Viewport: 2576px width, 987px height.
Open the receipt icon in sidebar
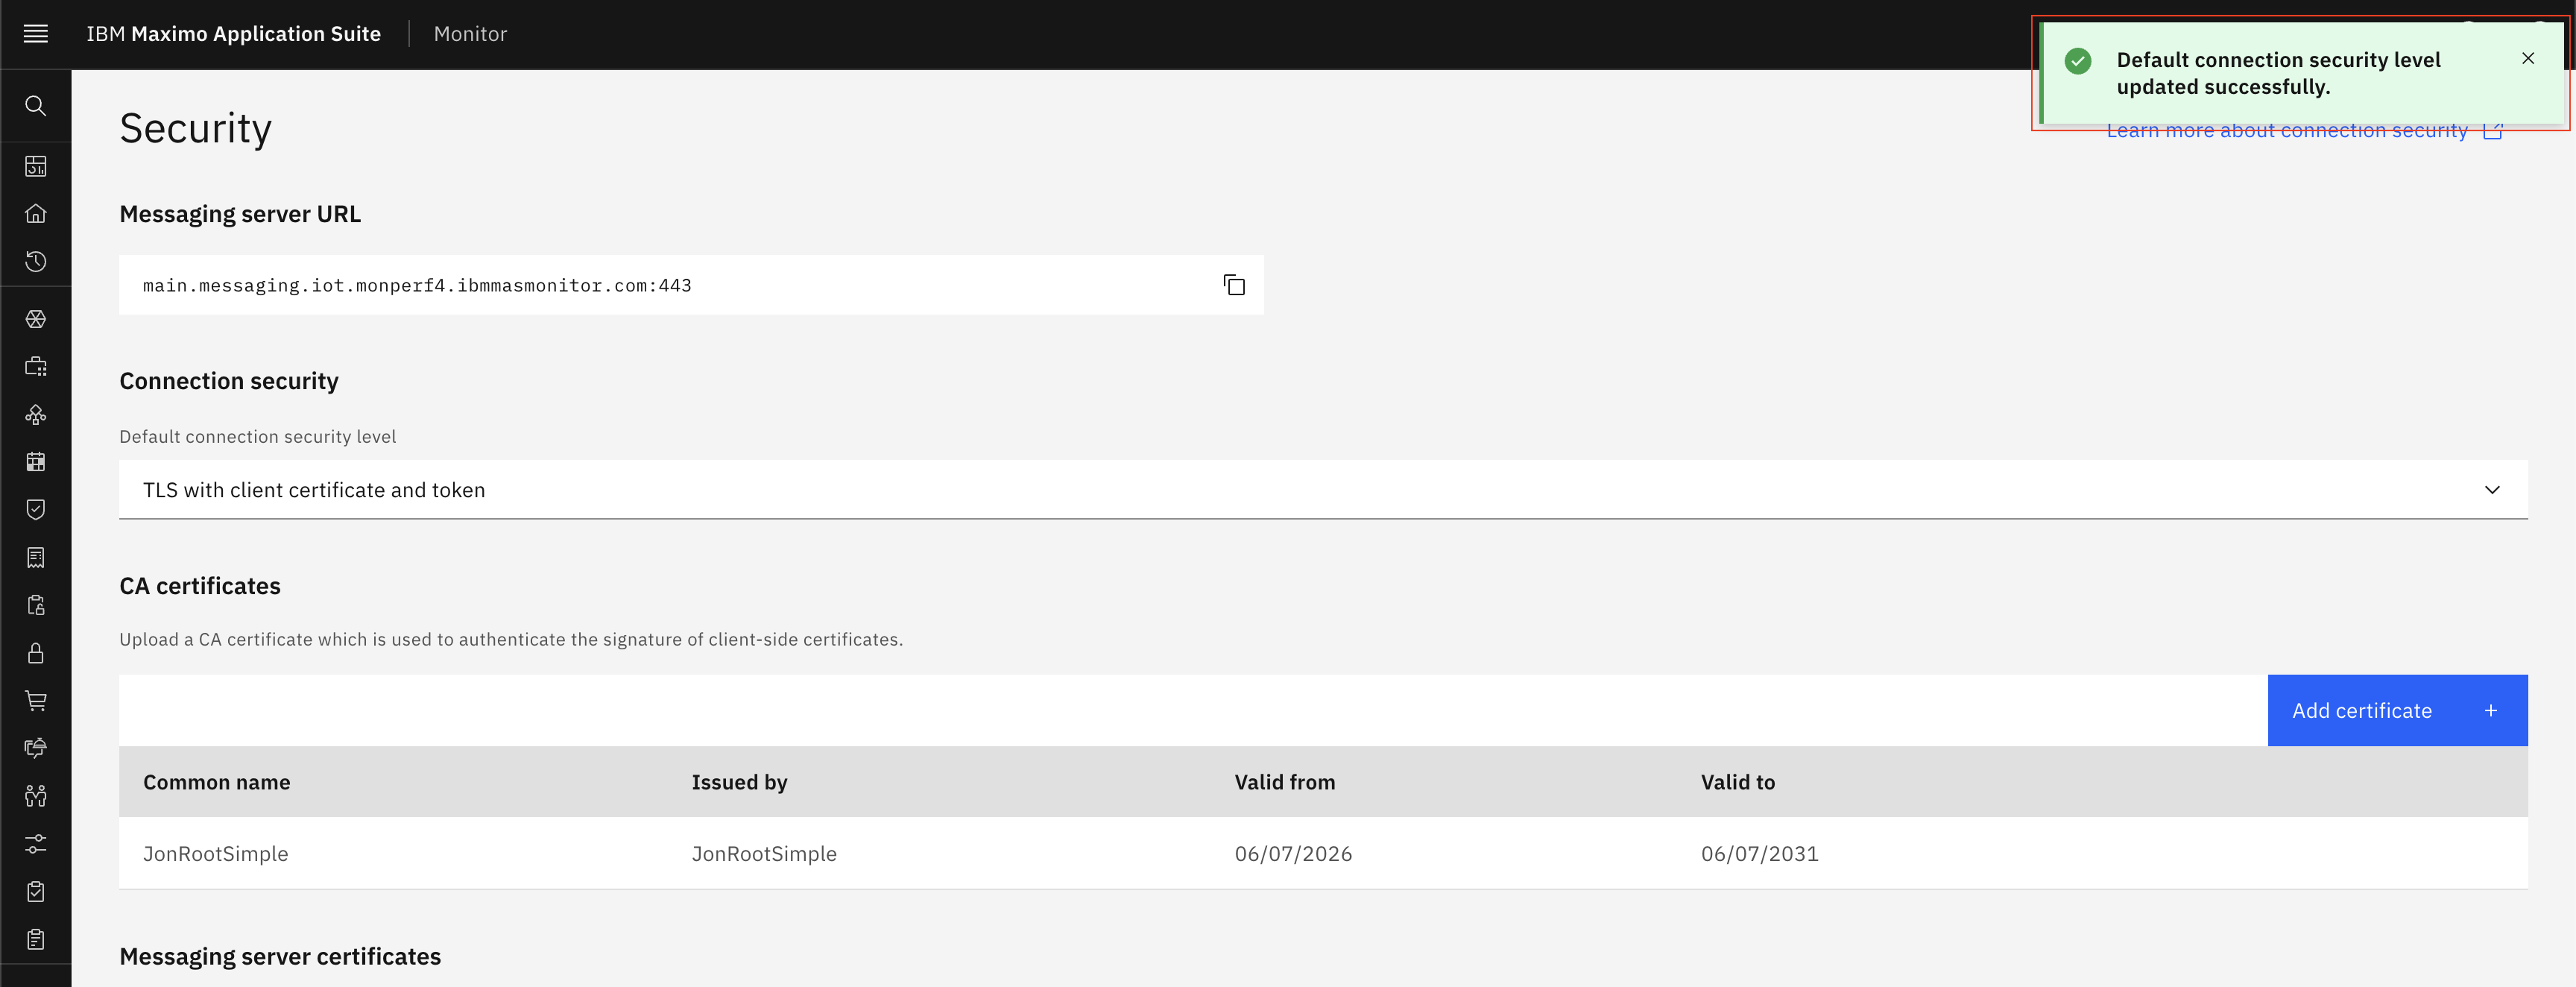pos(36,557)
